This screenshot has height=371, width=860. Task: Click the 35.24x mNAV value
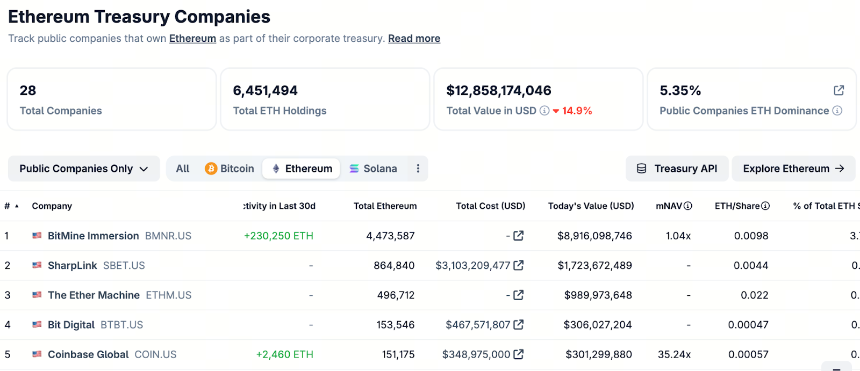point(674,355)
